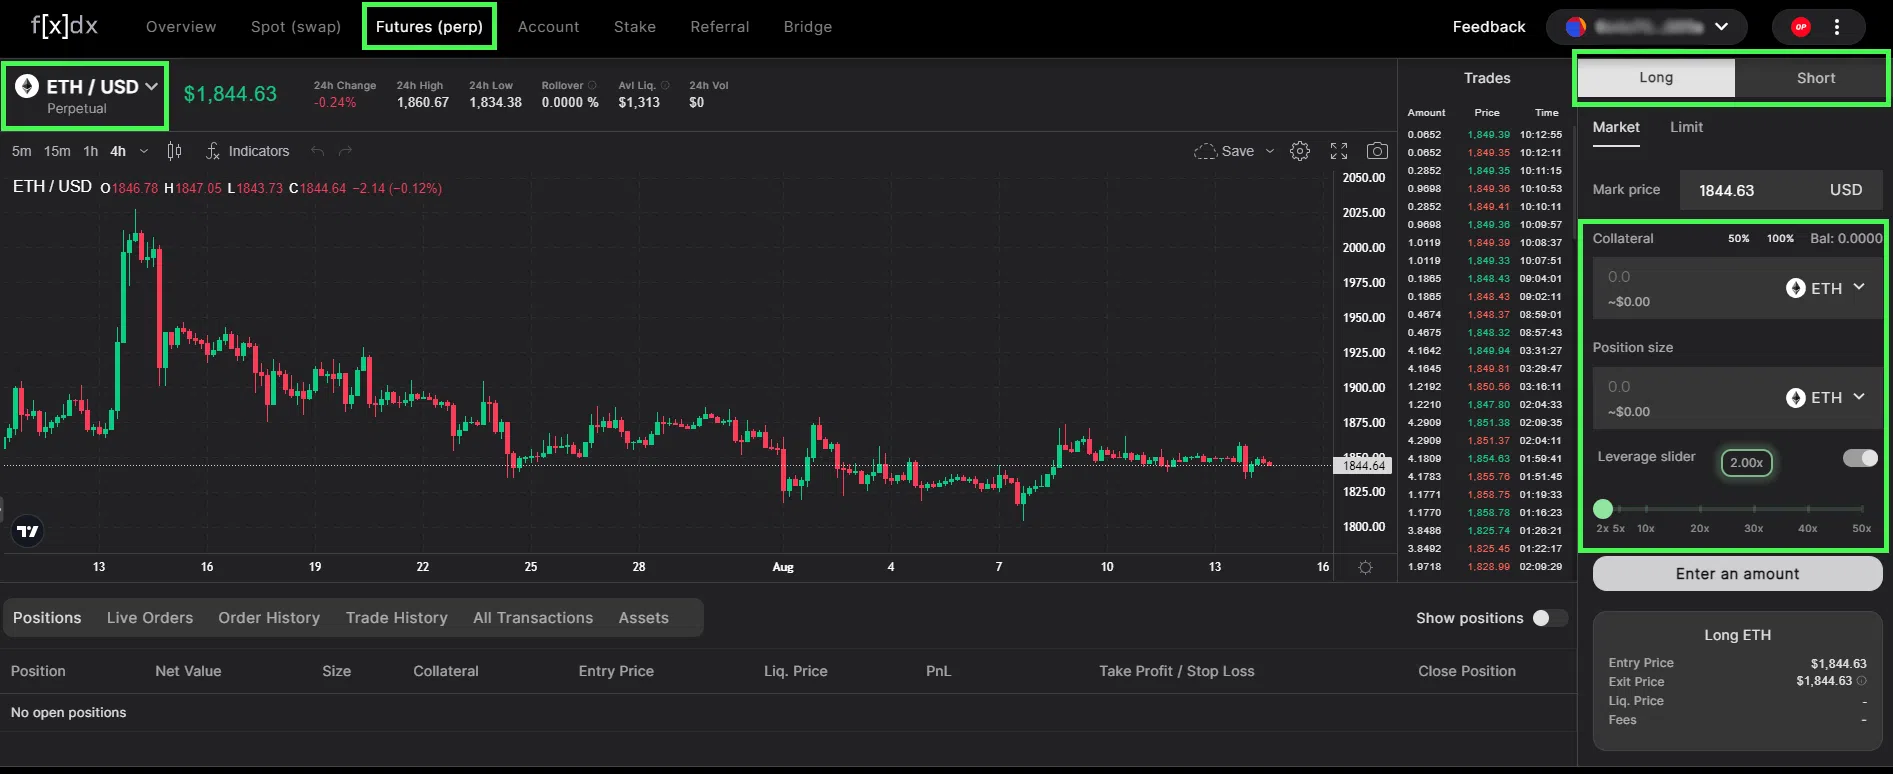Redo the chart change

(x=346, y=151)
